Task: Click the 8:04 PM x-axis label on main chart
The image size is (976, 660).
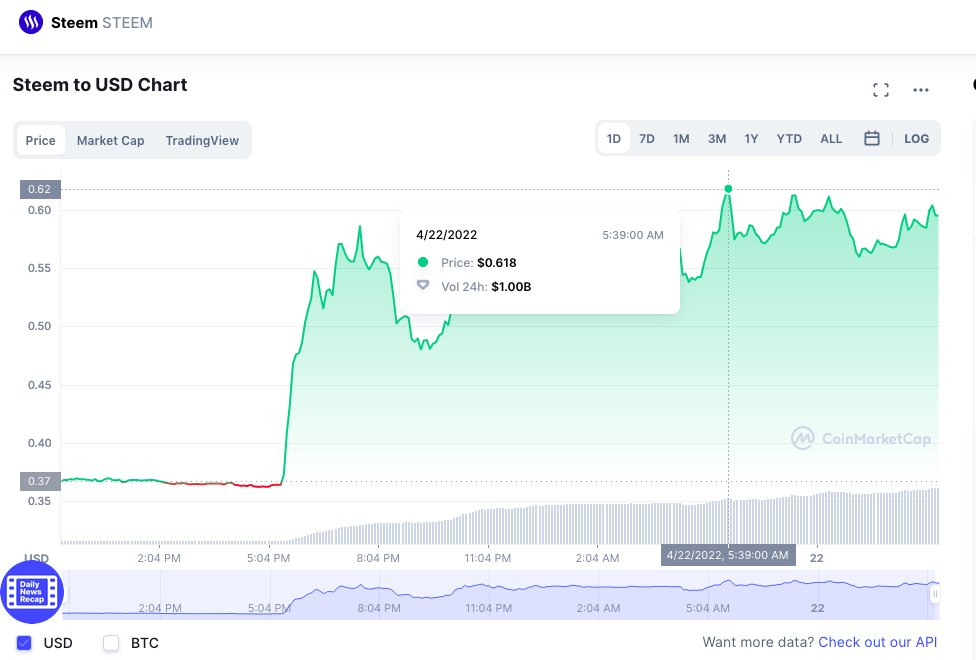Action: [378, 558]
